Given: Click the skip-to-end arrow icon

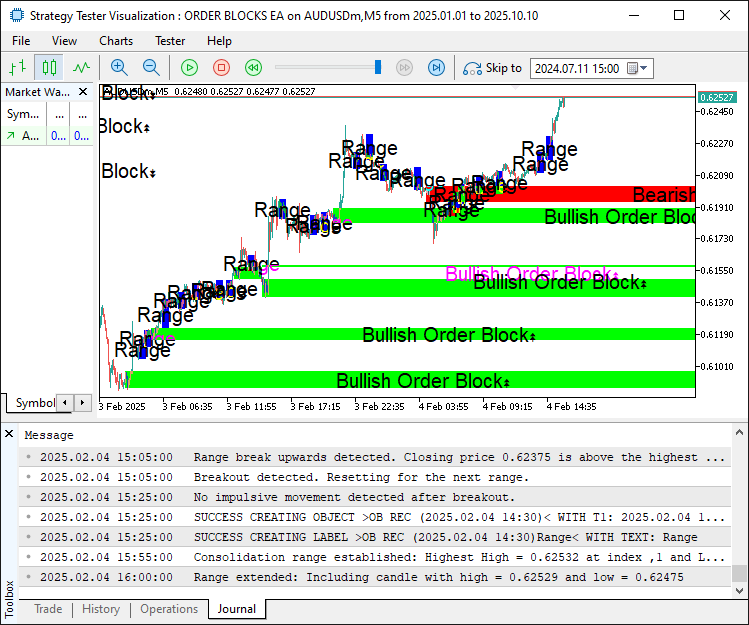Looking at the screenshot, I should click(436, 68).
